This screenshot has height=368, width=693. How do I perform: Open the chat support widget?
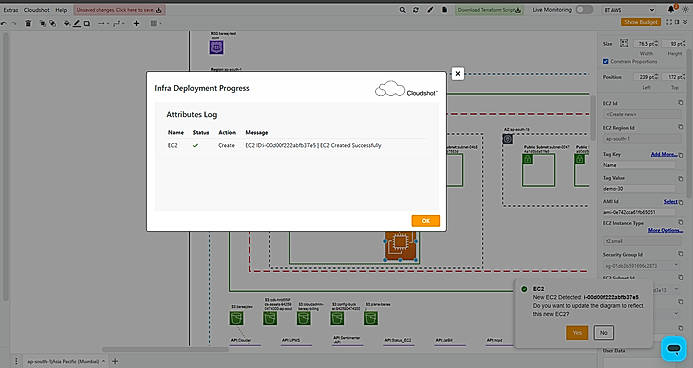point(674,349)
